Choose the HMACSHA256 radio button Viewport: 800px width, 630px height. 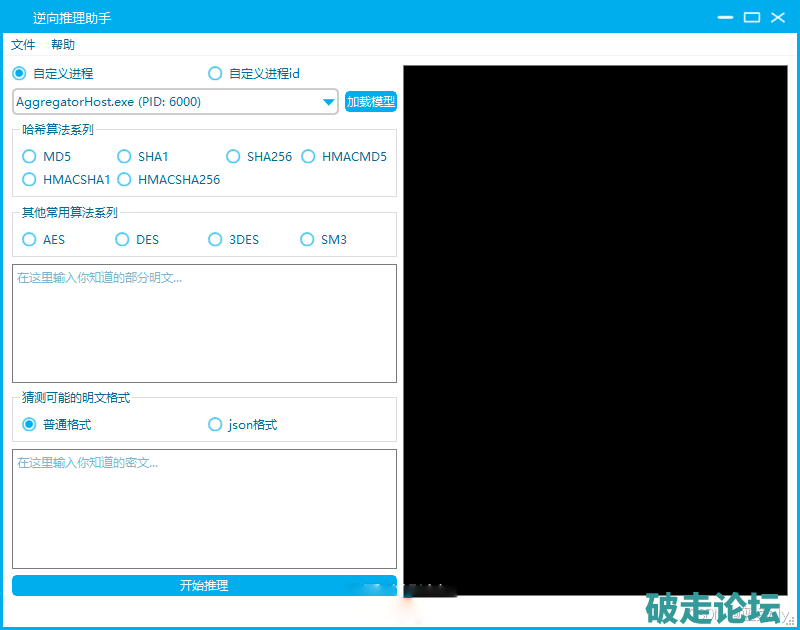125,180
